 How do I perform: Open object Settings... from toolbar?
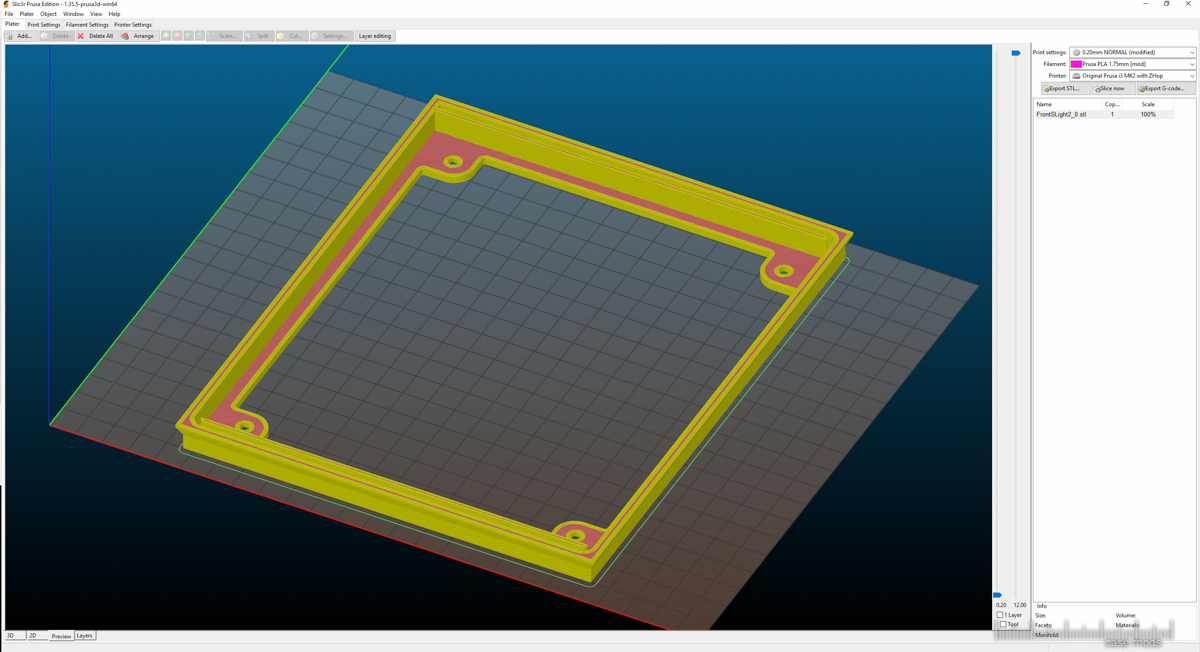pyautogui.click(x=330, y=36)
